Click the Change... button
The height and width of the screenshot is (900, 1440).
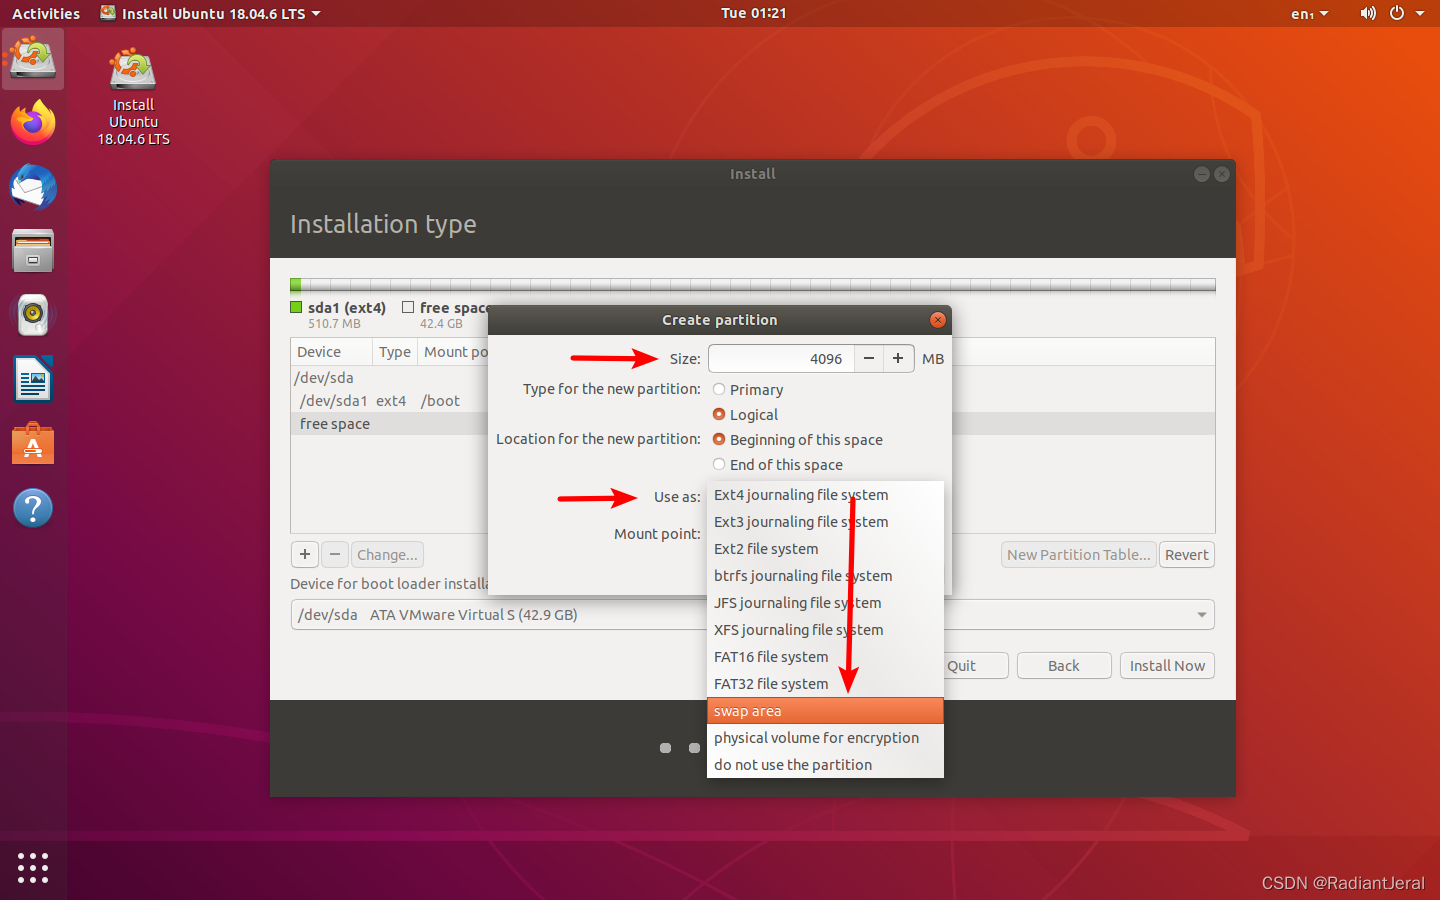(387, 554)
